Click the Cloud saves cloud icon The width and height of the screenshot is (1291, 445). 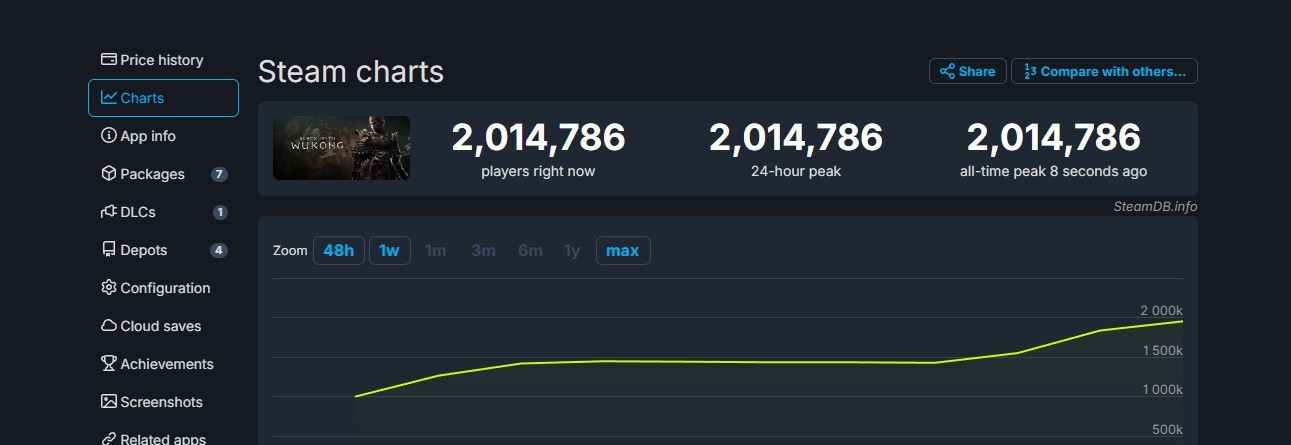[x=109, y=326]
